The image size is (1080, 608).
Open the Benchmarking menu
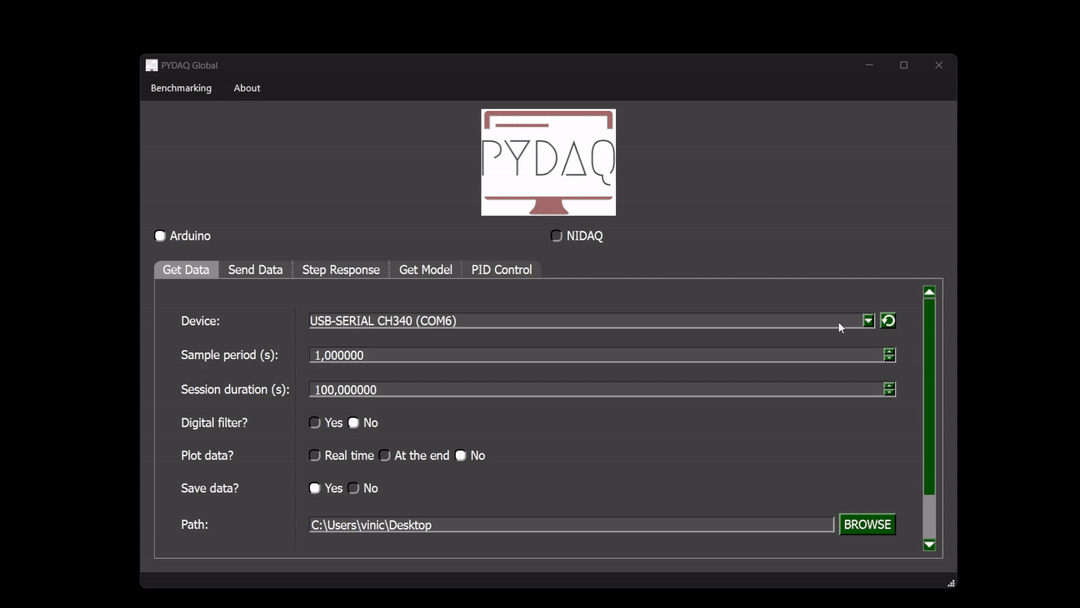coord(181,88)
